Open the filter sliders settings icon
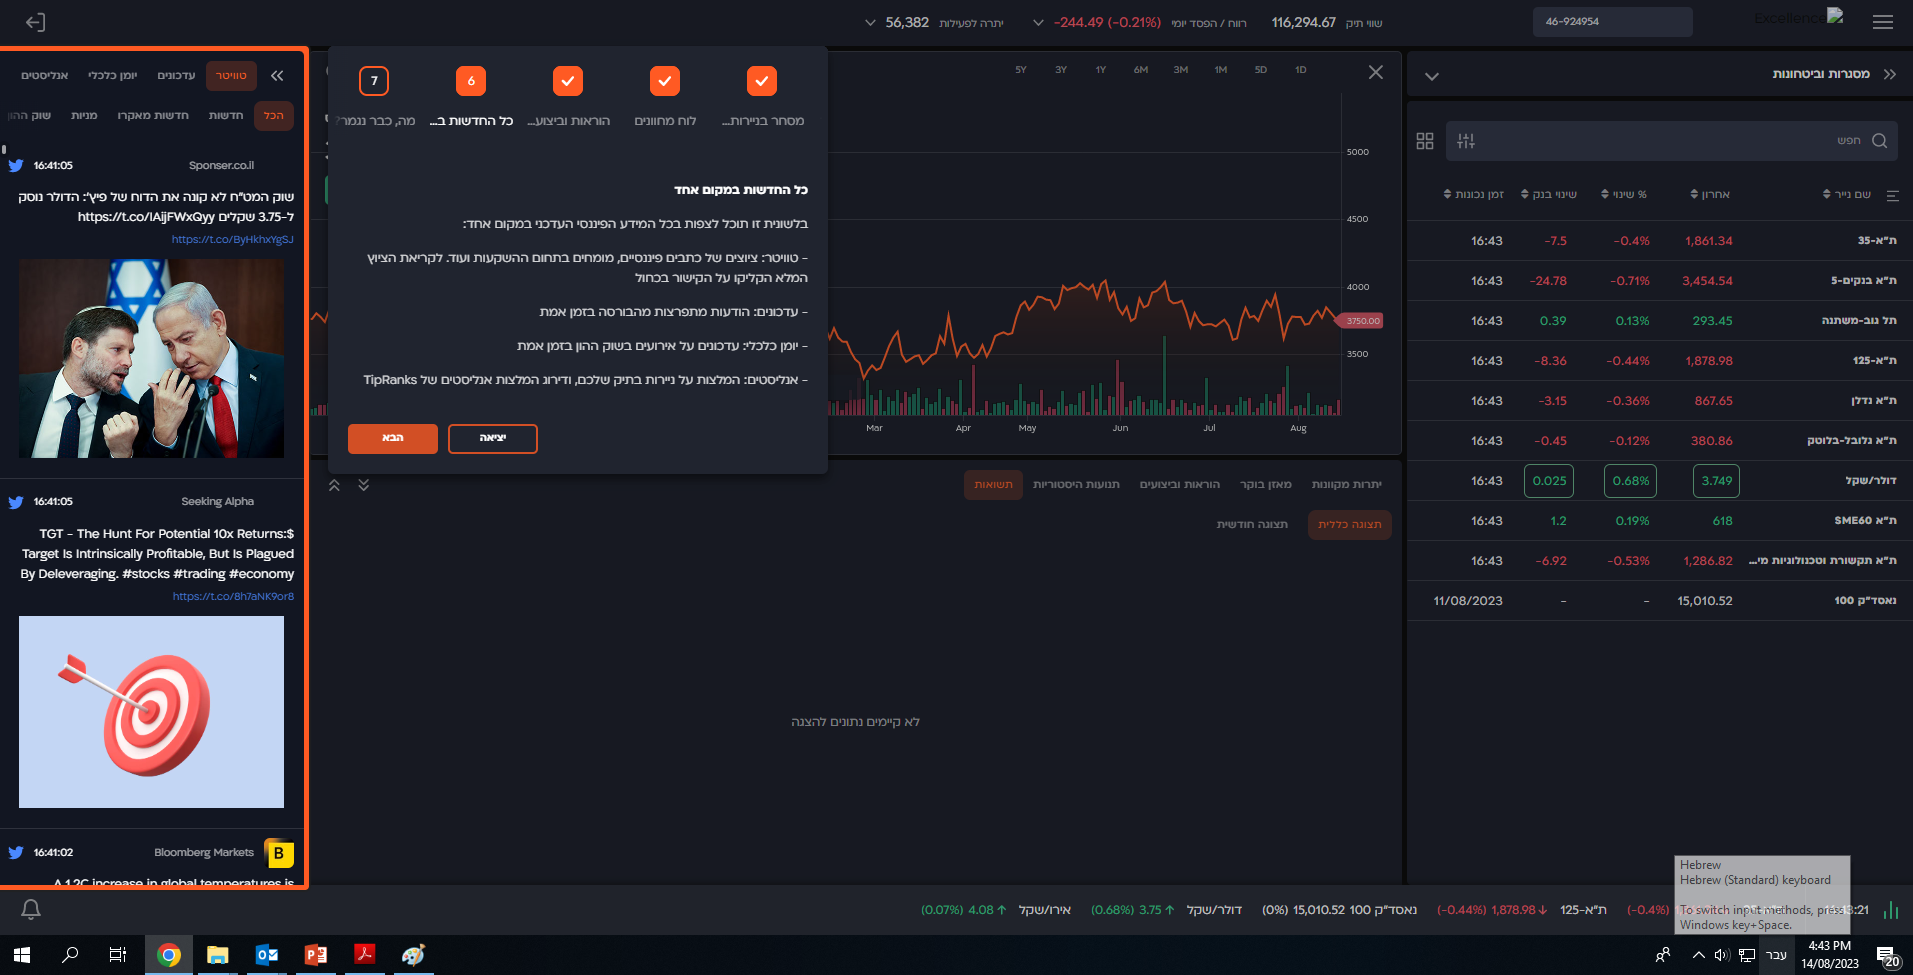The height and width of the screenshot is (975, 1913). click(x=1466, y=141)
